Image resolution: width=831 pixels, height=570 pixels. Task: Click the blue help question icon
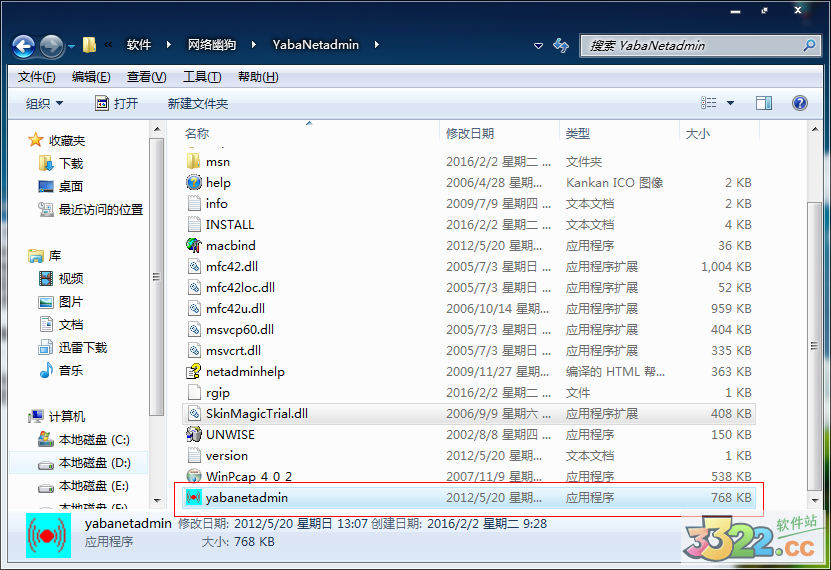click(x=800, y=103)
